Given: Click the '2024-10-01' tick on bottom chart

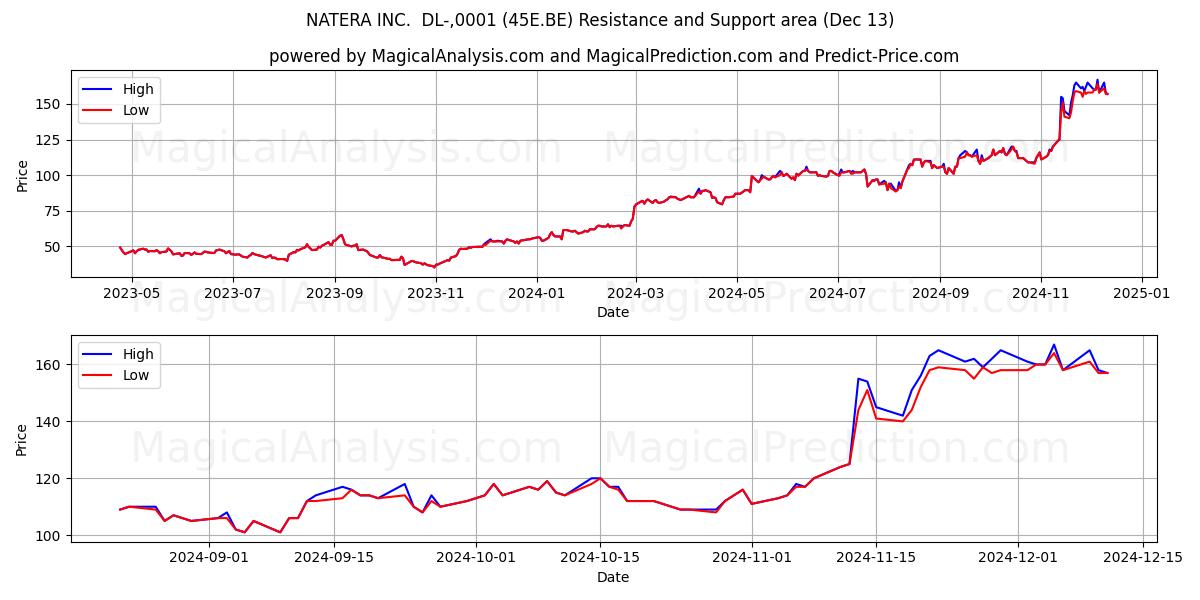Looking at the screenshot, I should pyautogui.click(x=476, y=558).
